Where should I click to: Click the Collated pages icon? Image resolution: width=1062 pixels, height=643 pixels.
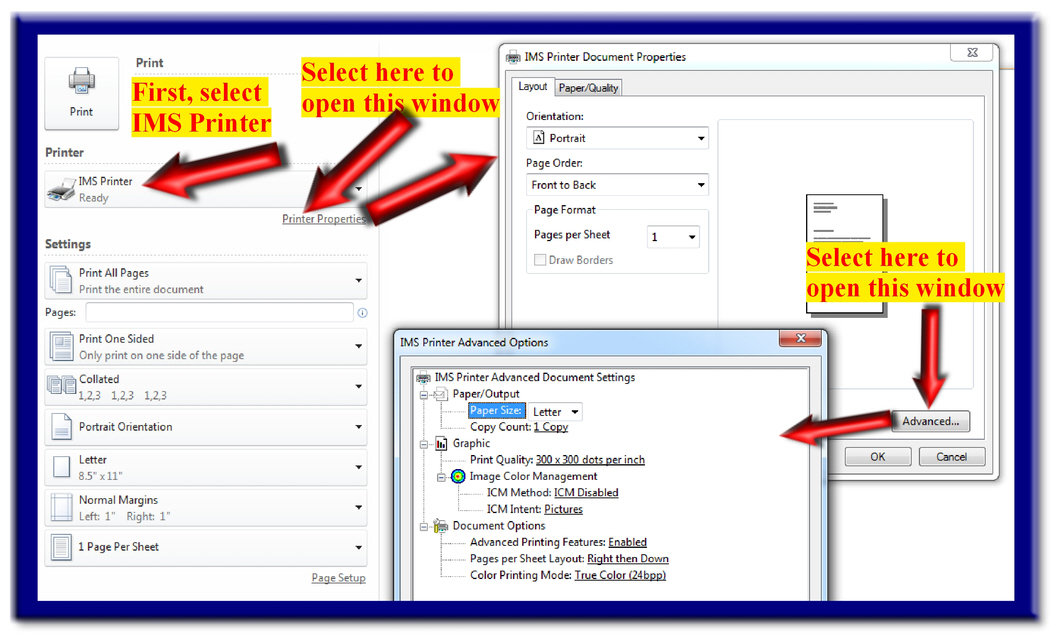click(x=62, y=386)
